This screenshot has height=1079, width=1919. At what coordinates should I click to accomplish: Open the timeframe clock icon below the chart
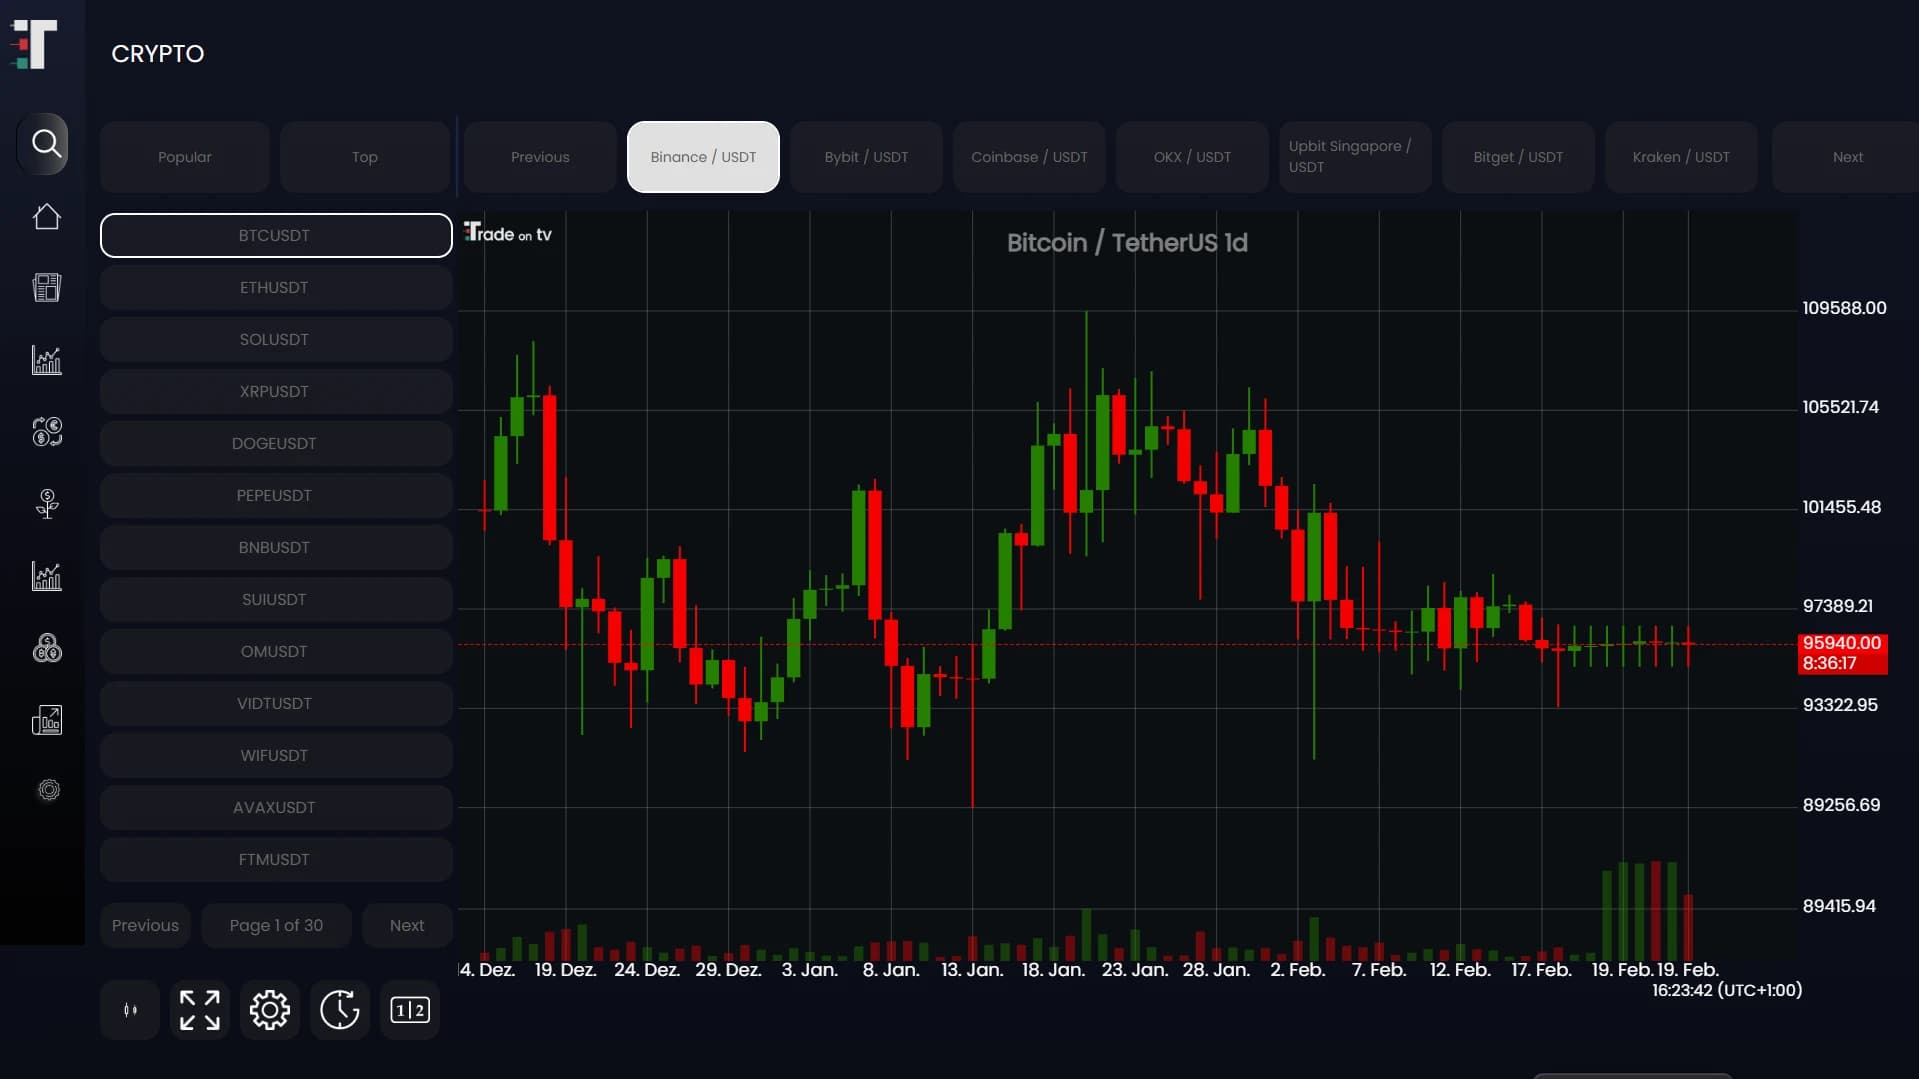[339, 1010]
